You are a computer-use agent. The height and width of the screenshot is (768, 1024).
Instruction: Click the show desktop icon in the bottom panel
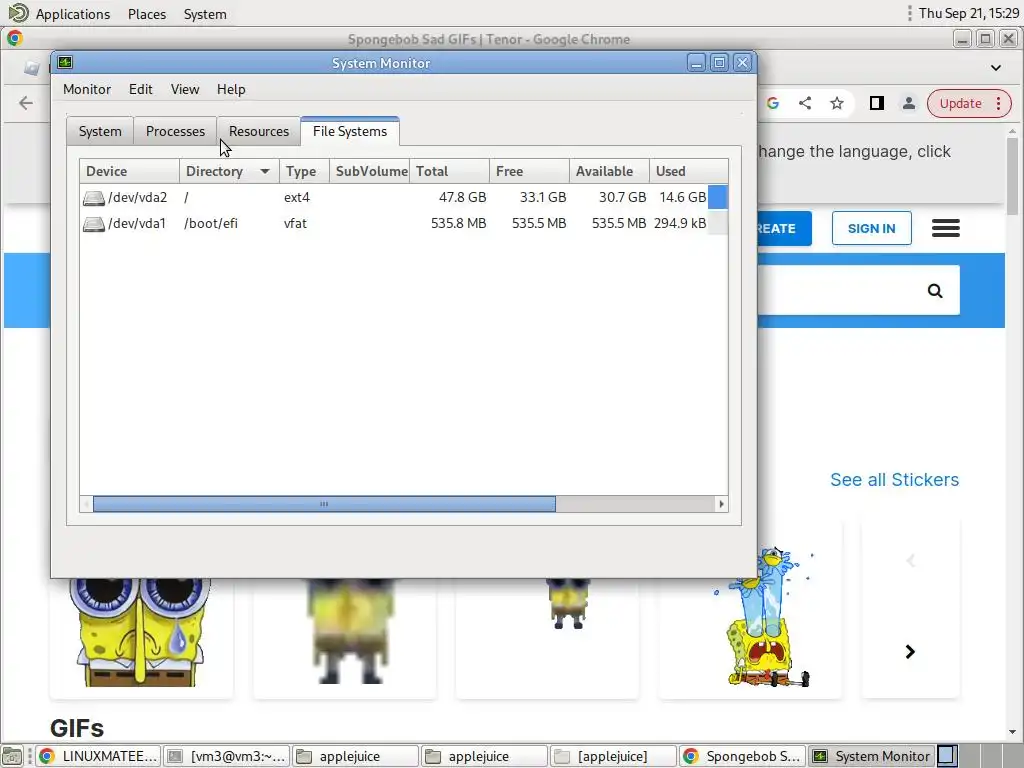[x=12, y=756]
